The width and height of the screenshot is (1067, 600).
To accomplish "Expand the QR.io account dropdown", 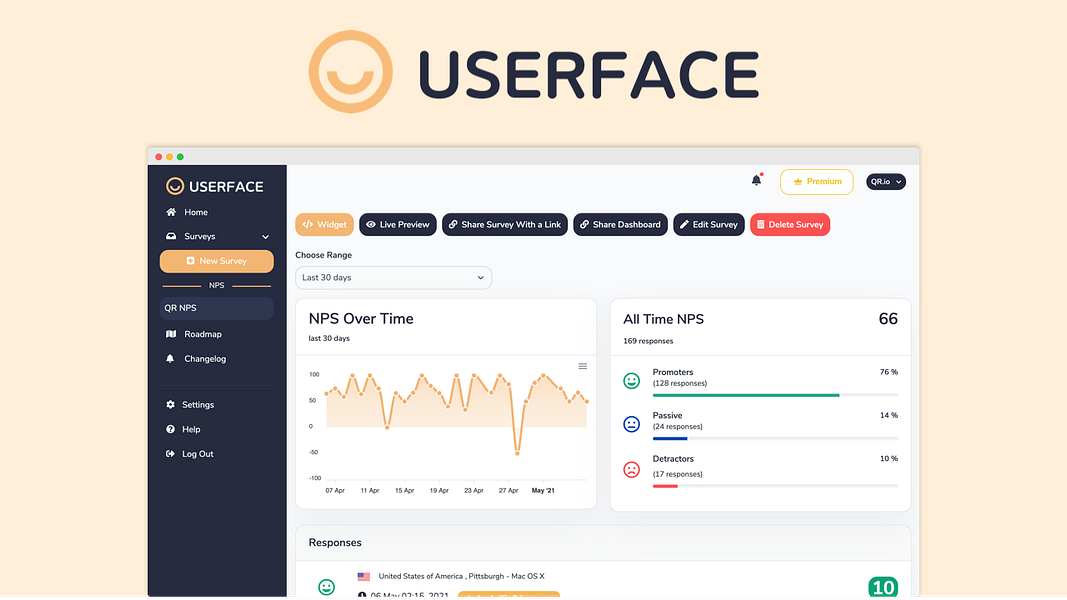I will click(885, 181).
